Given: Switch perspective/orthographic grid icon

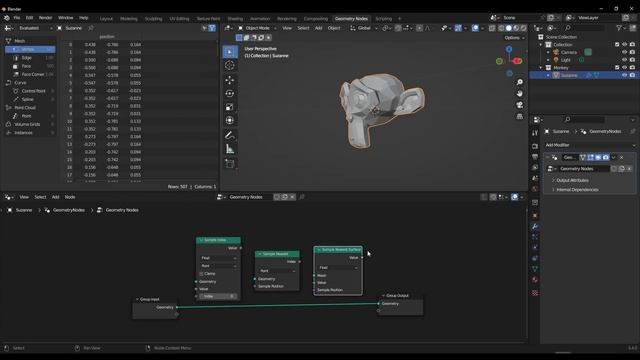Looking at the screenshot, I should coord(520,116).
